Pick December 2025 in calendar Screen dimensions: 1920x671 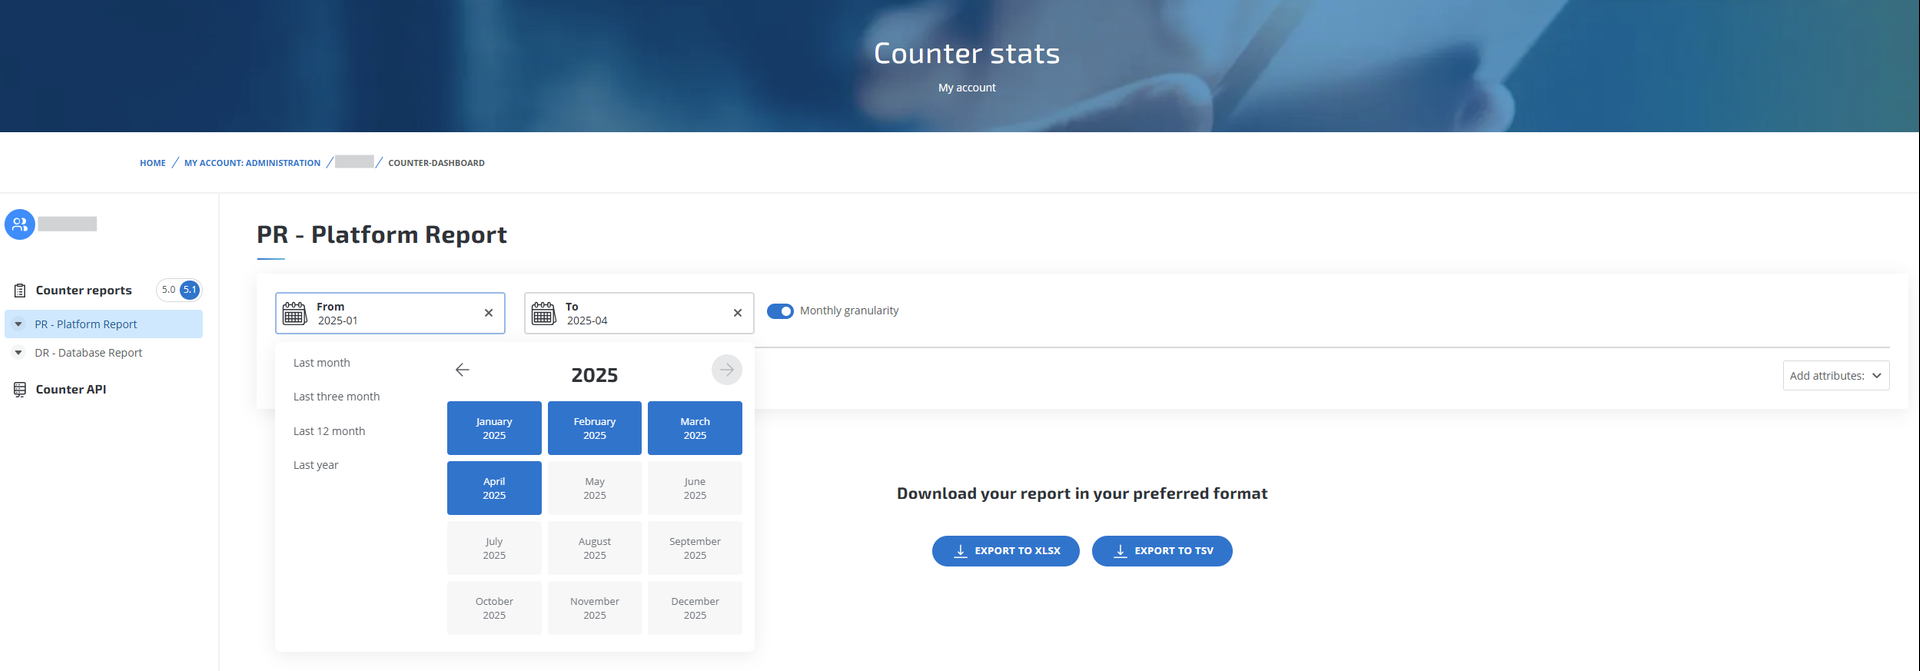click(x=695, y=608)
